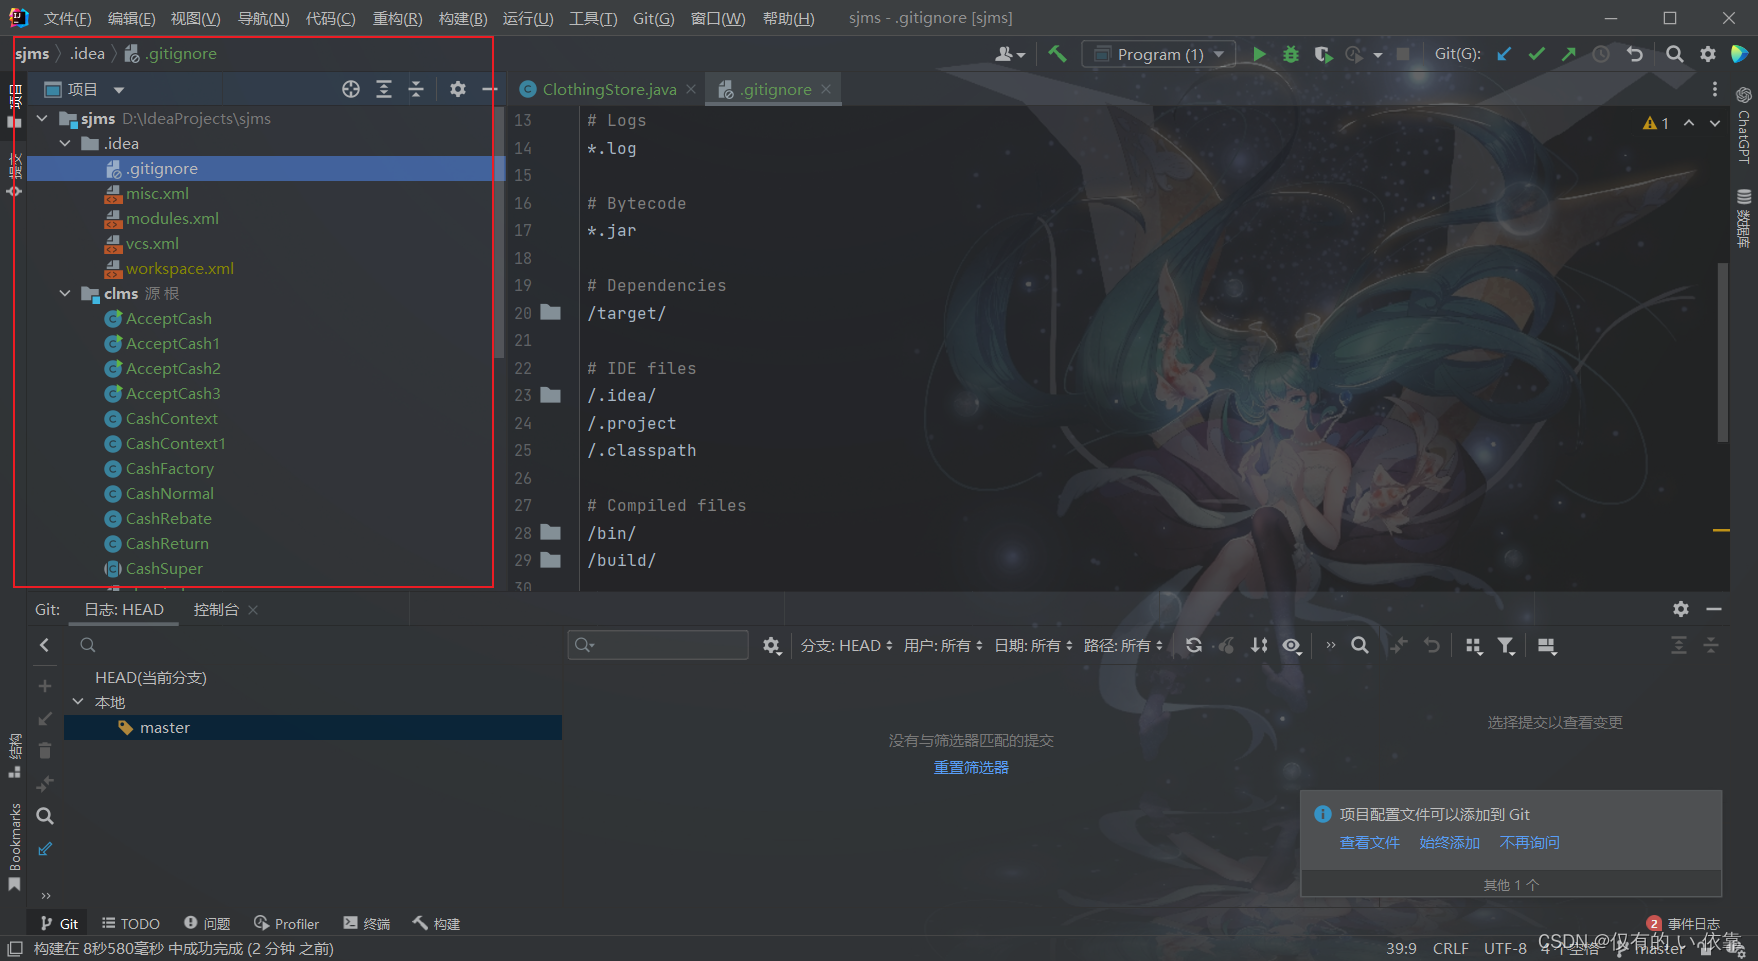The width and height of the screenshot is (1758, 961).
Task: Start debugging with the green bug icon
Action: pyautogui.click(x=1291, y=54)
